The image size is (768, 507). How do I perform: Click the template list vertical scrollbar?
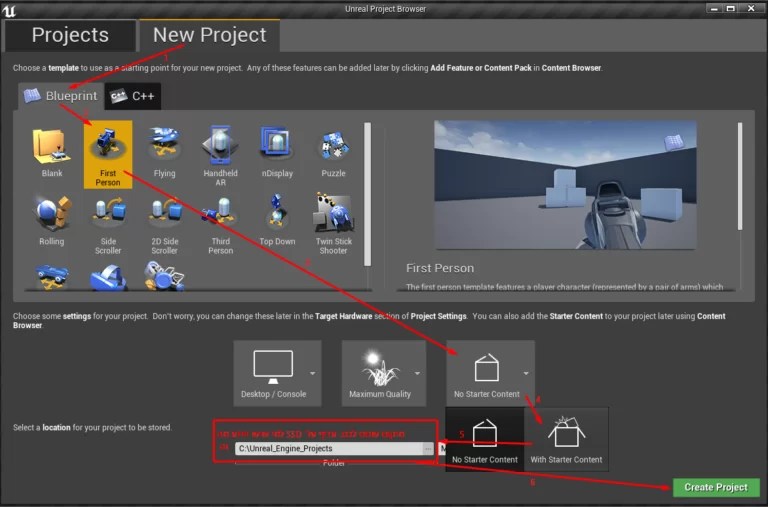pos(367,194)
